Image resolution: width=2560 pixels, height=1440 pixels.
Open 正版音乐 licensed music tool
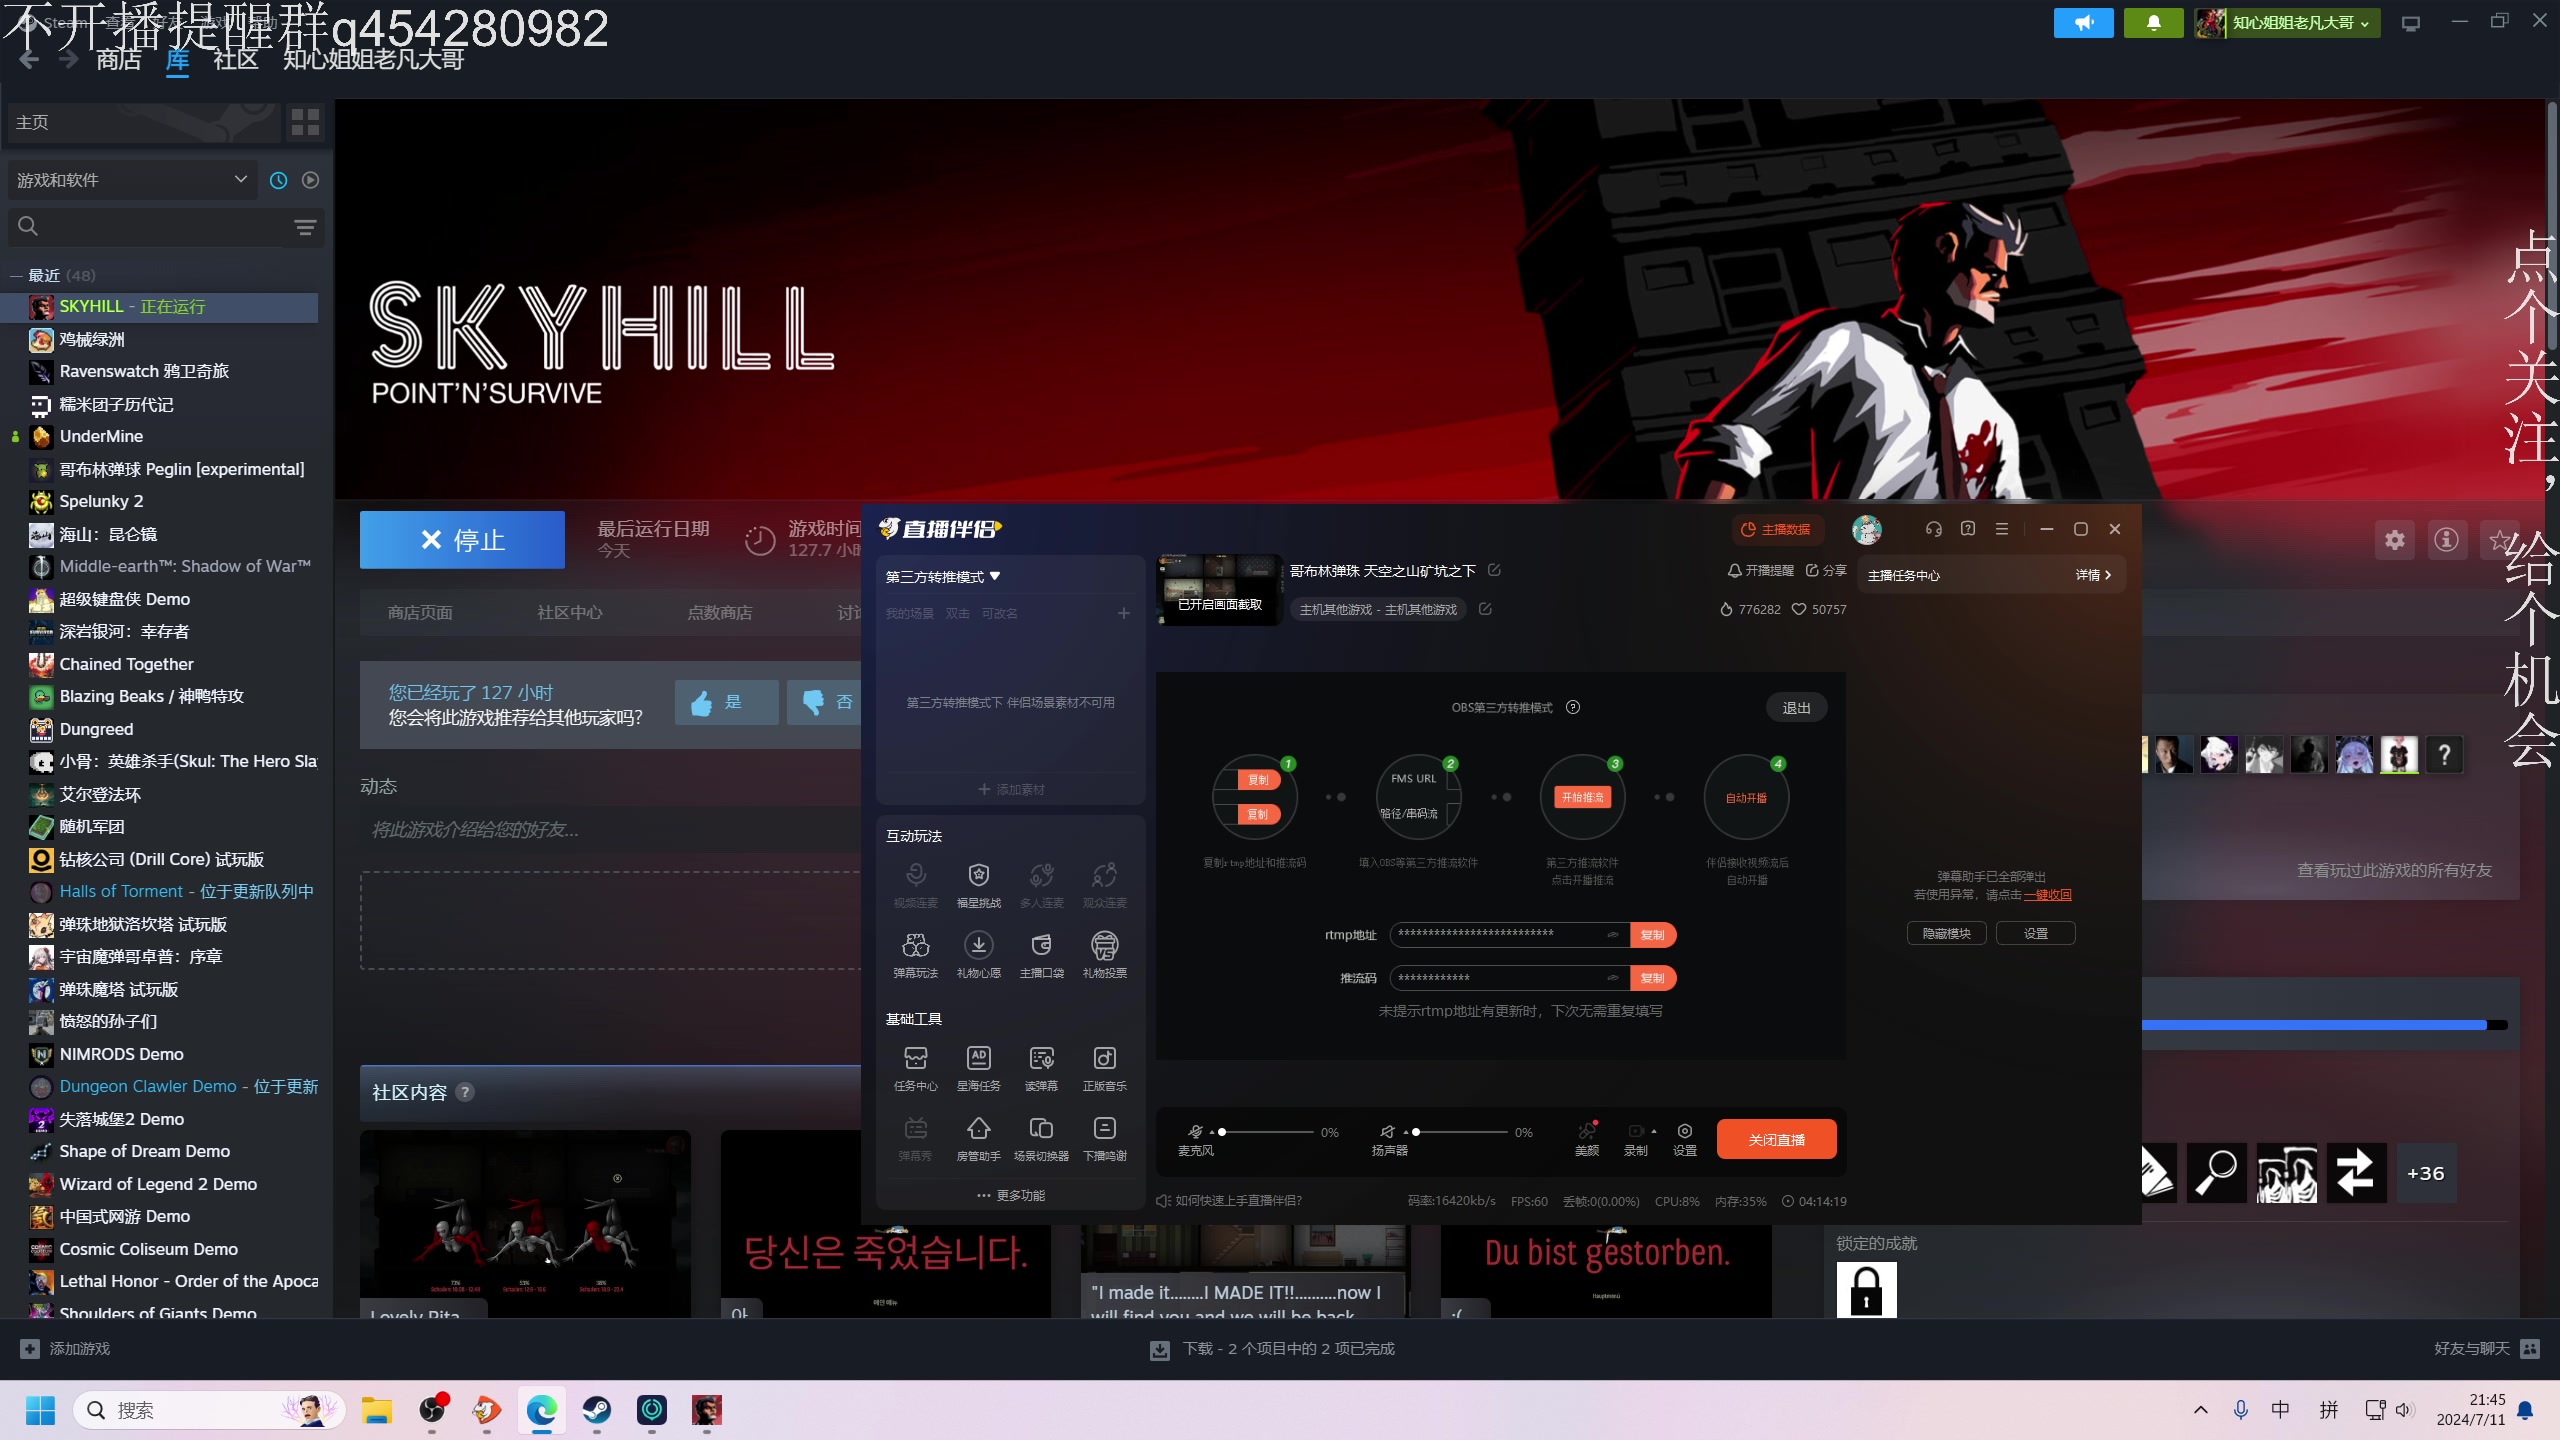1104,1068
